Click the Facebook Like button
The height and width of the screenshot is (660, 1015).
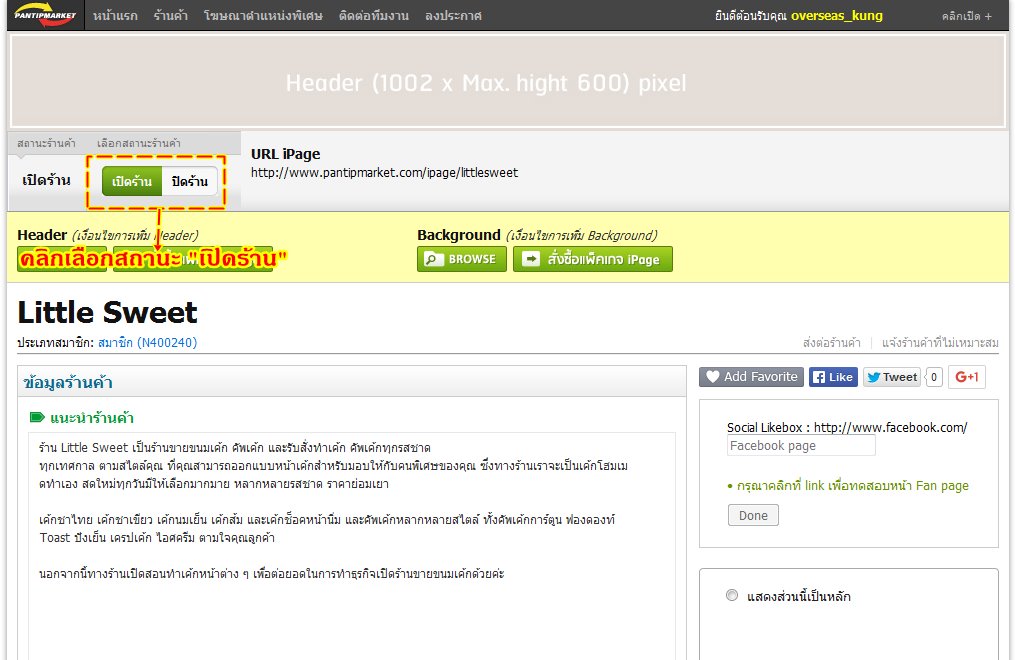[833, 377]
